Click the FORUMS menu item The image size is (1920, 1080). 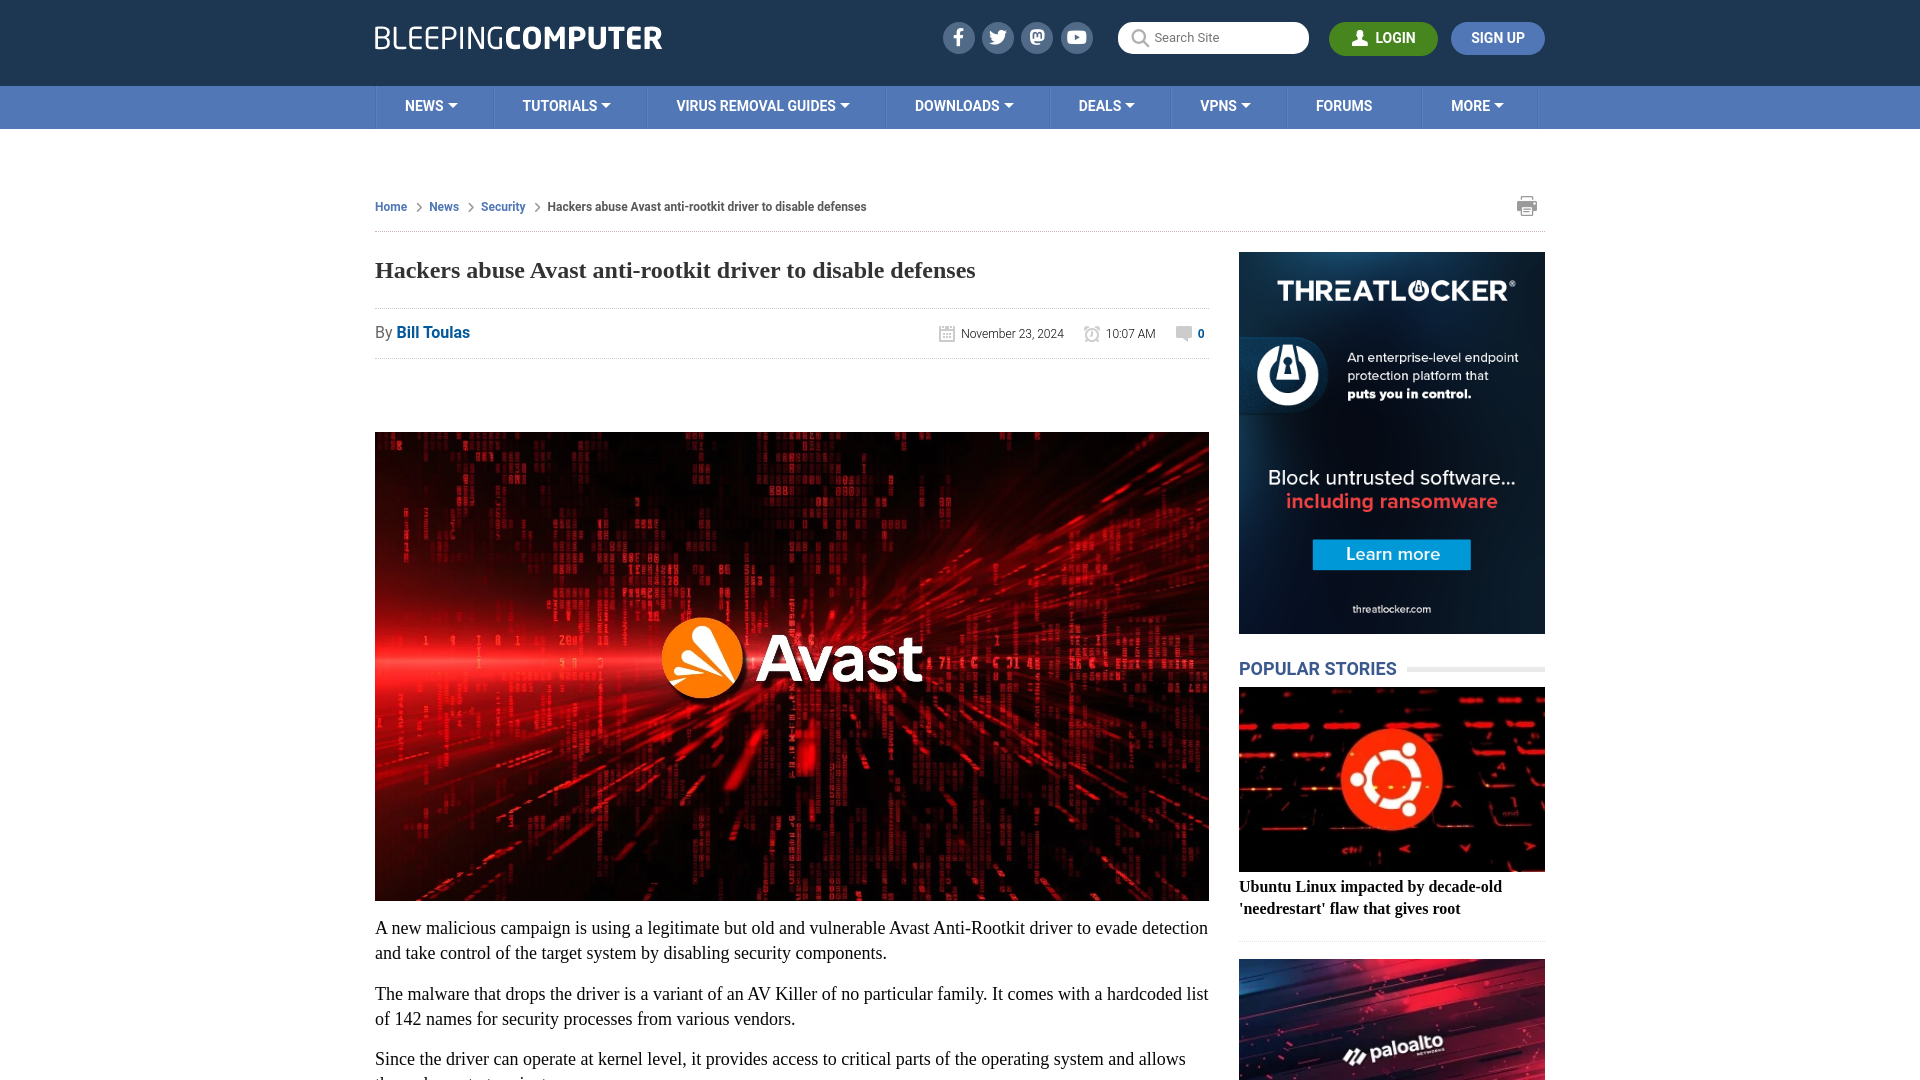tap(1344, 105)
